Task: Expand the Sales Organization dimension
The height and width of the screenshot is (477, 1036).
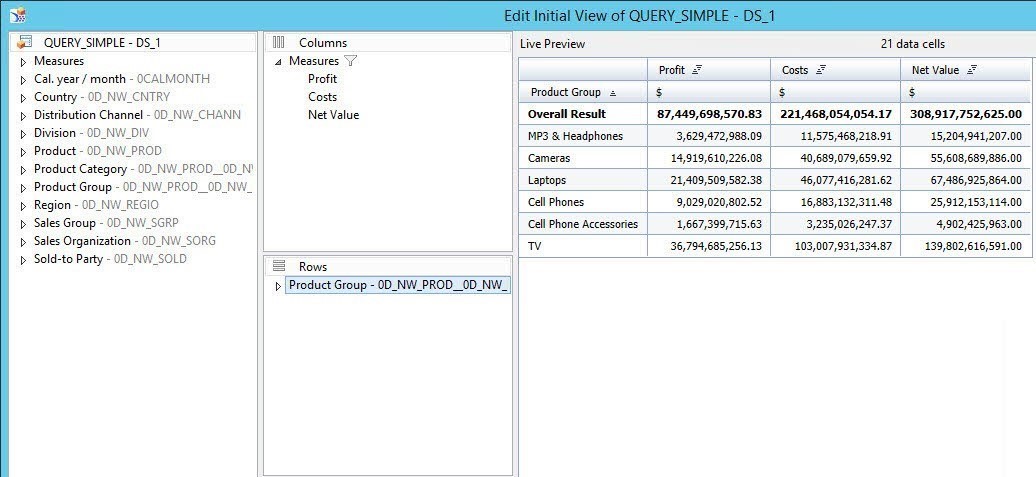Action: (x=24, y=242)
